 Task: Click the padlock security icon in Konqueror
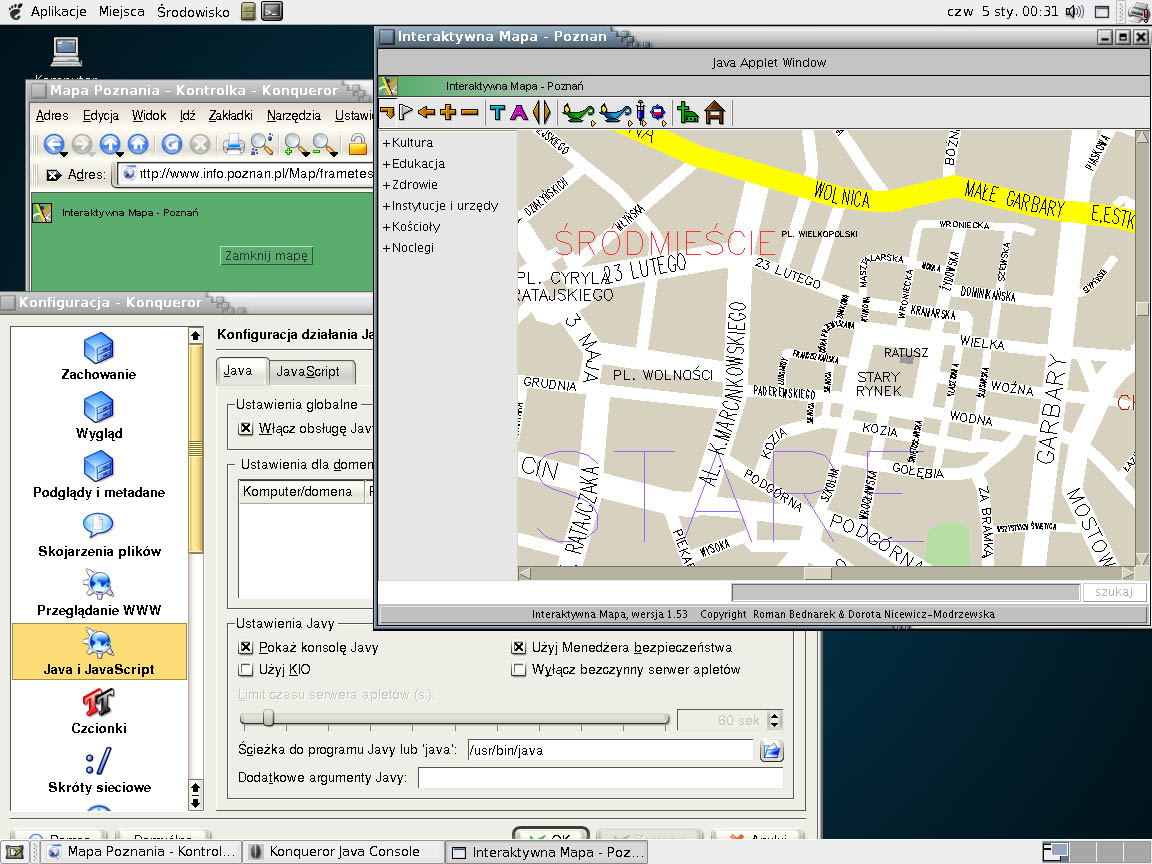pos(358,144)
